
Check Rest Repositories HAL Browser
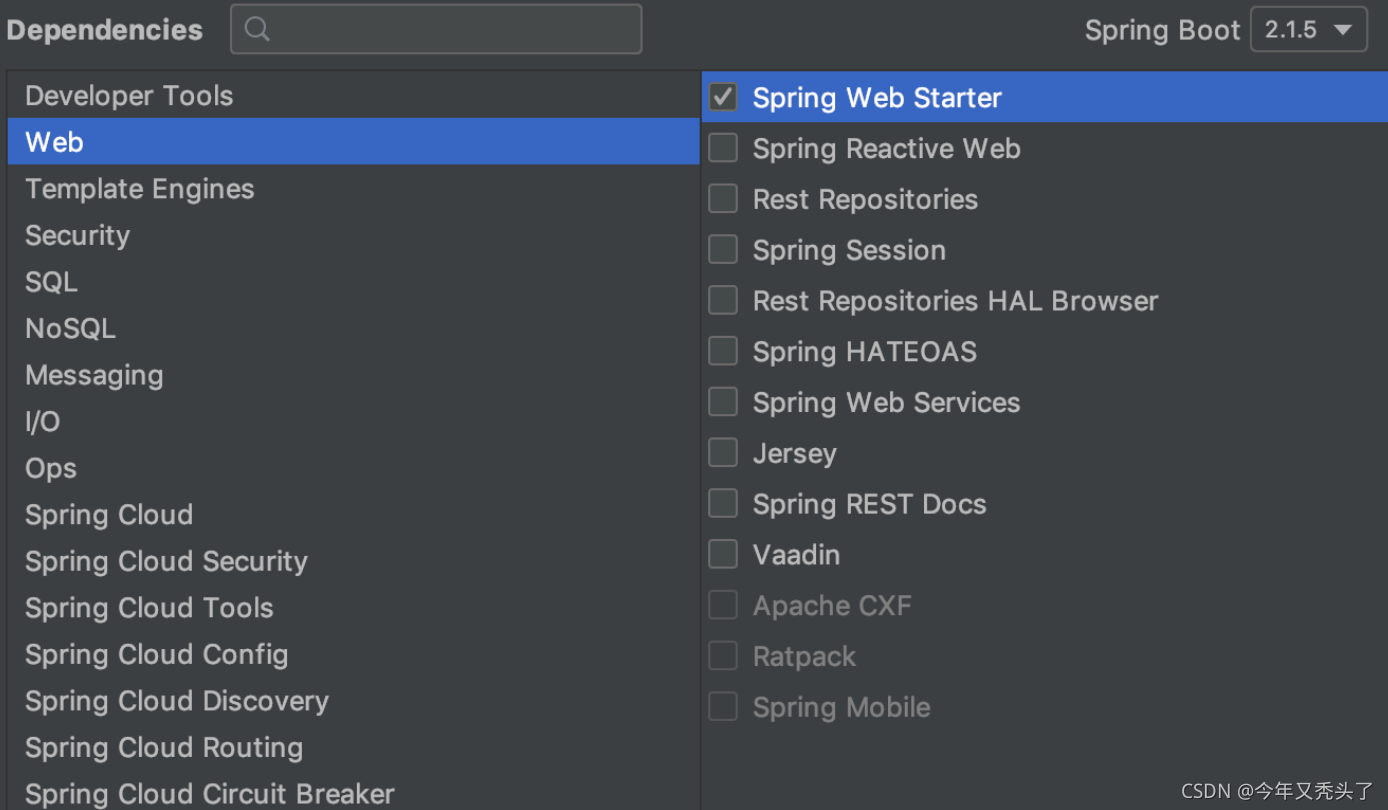[x=722, y=299]
